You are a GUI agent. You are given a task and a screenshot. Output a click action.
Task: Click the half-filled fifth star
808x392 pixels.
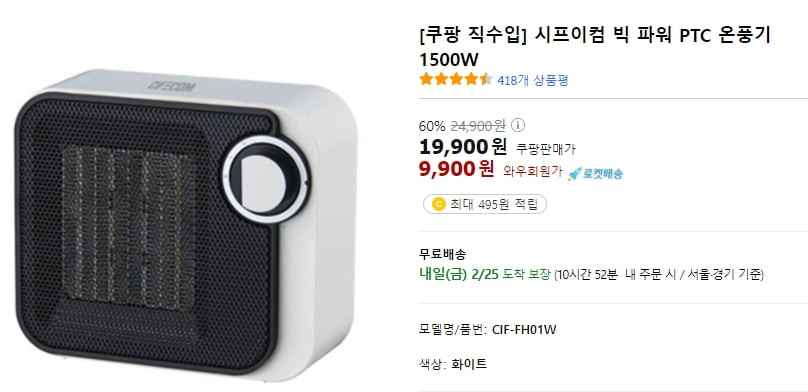coord(485,80)
